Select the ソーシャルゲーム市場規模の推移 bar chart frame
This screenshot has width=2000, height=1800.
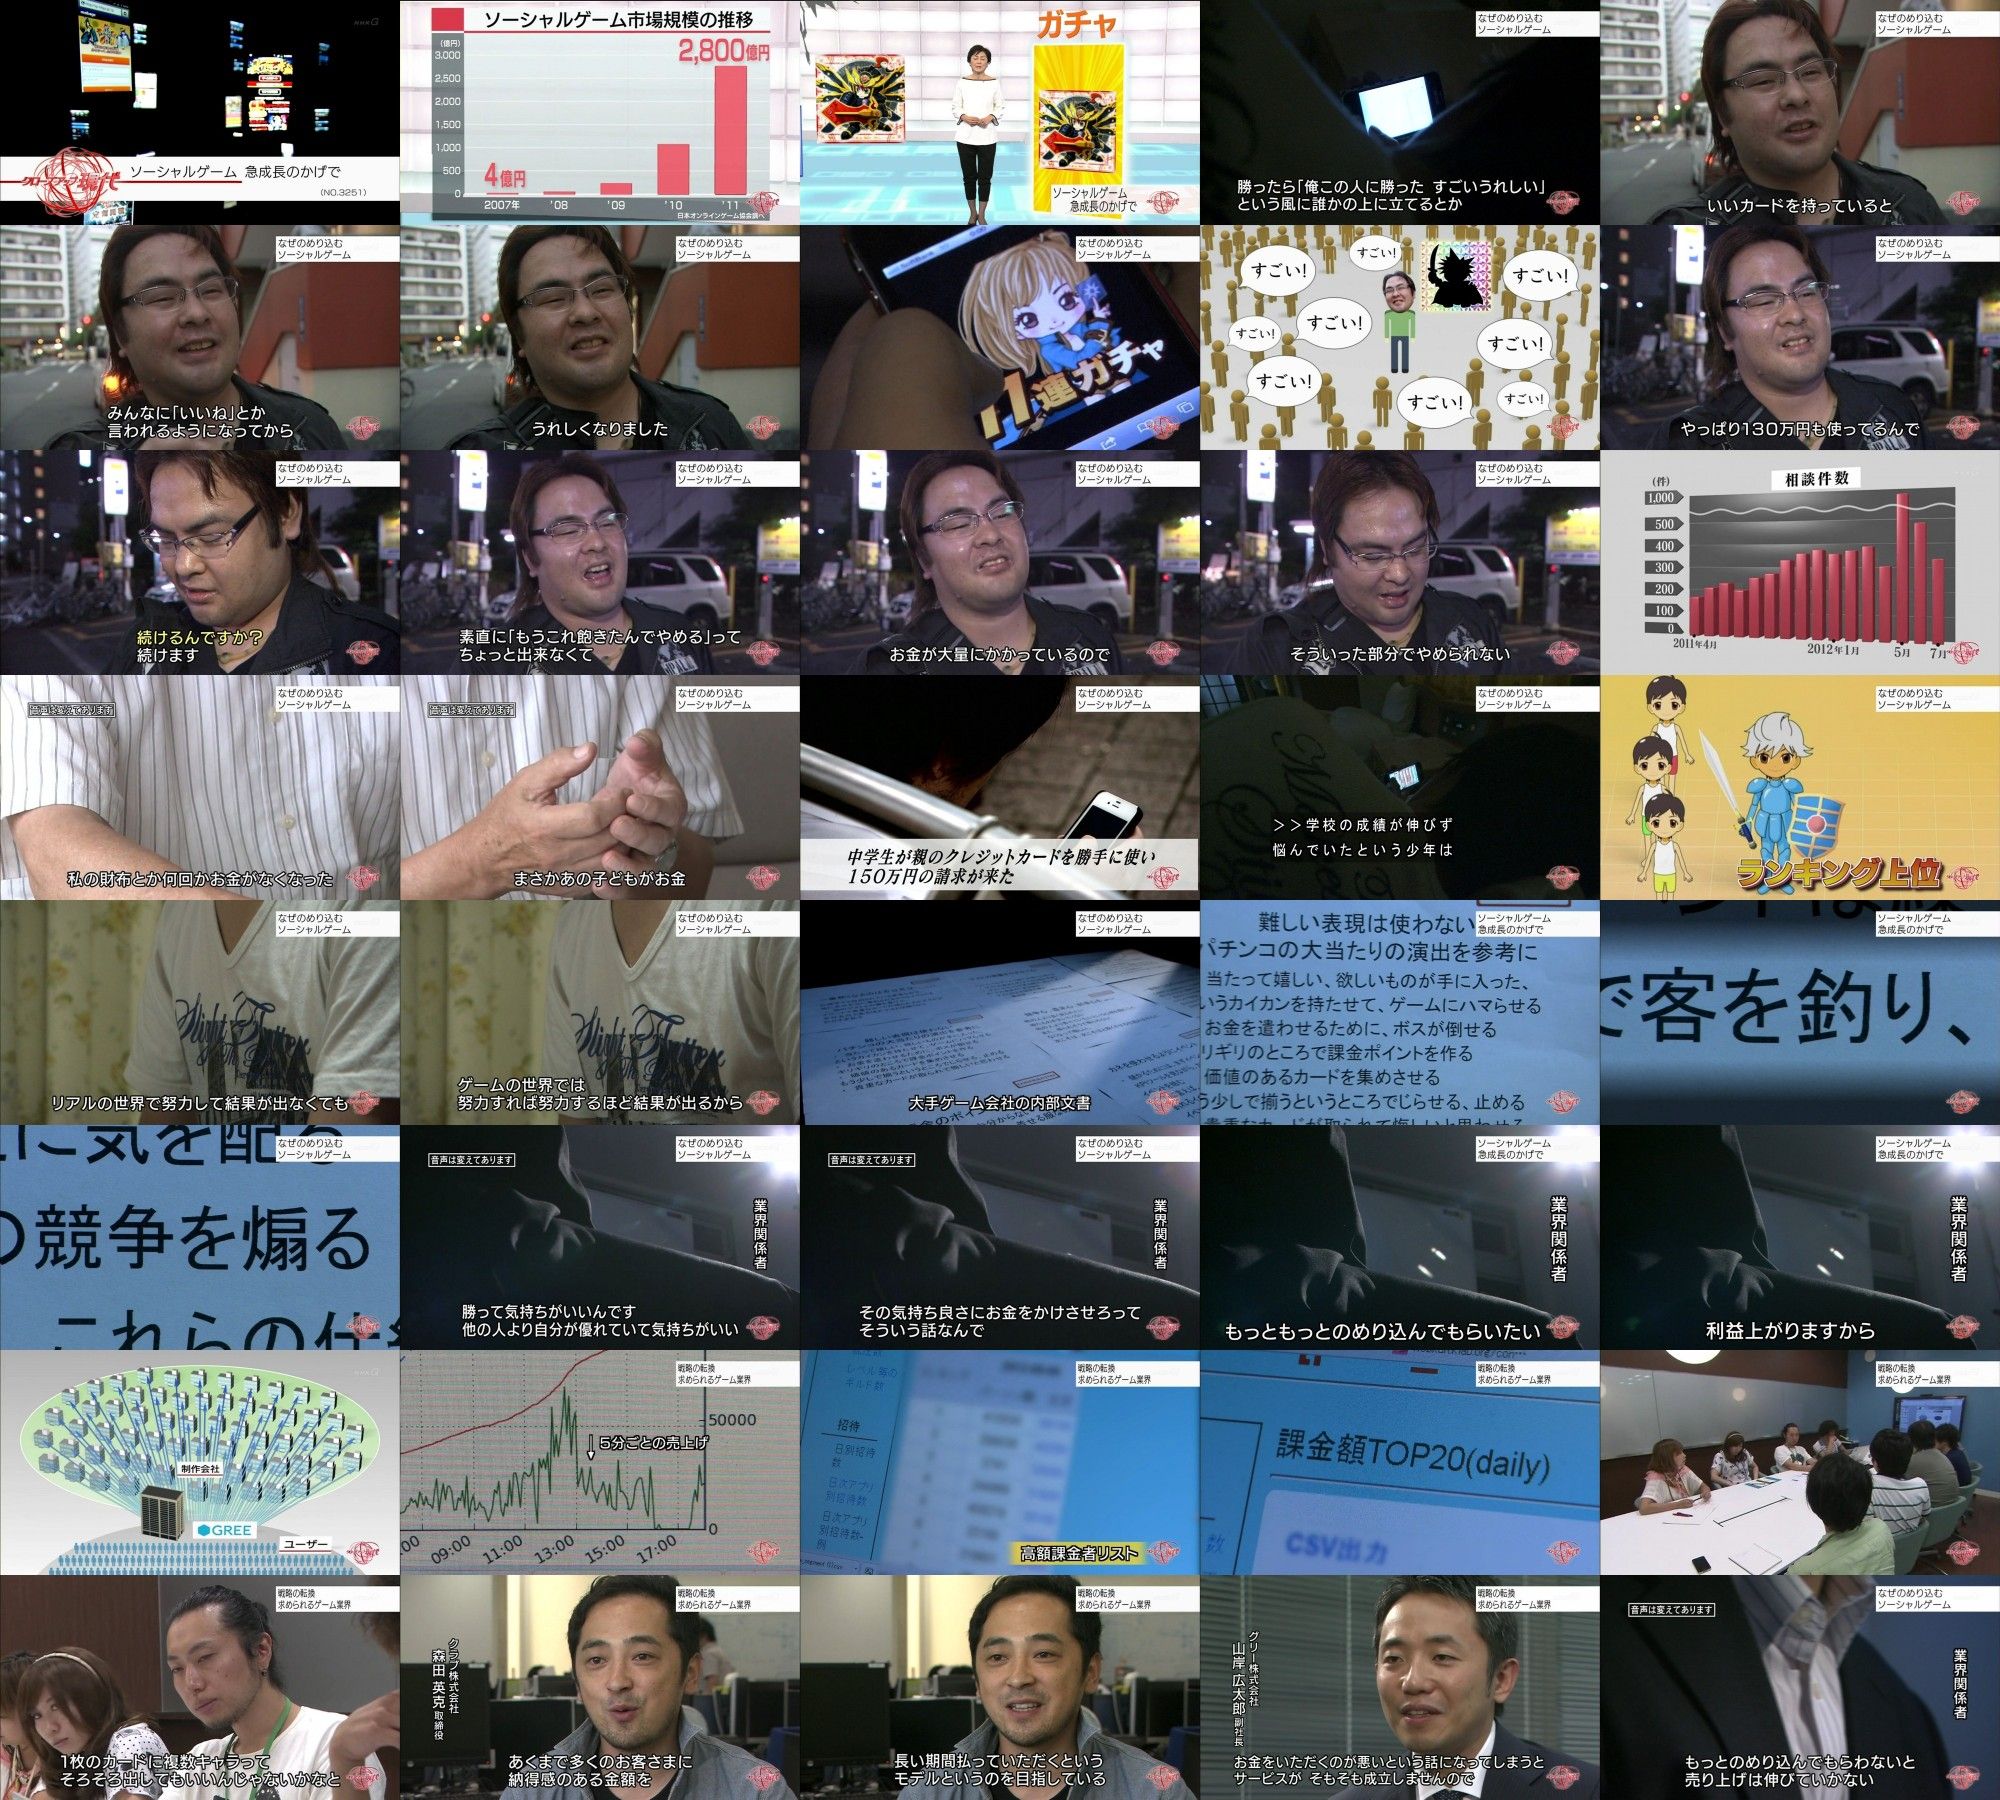(x=600, y=112)
